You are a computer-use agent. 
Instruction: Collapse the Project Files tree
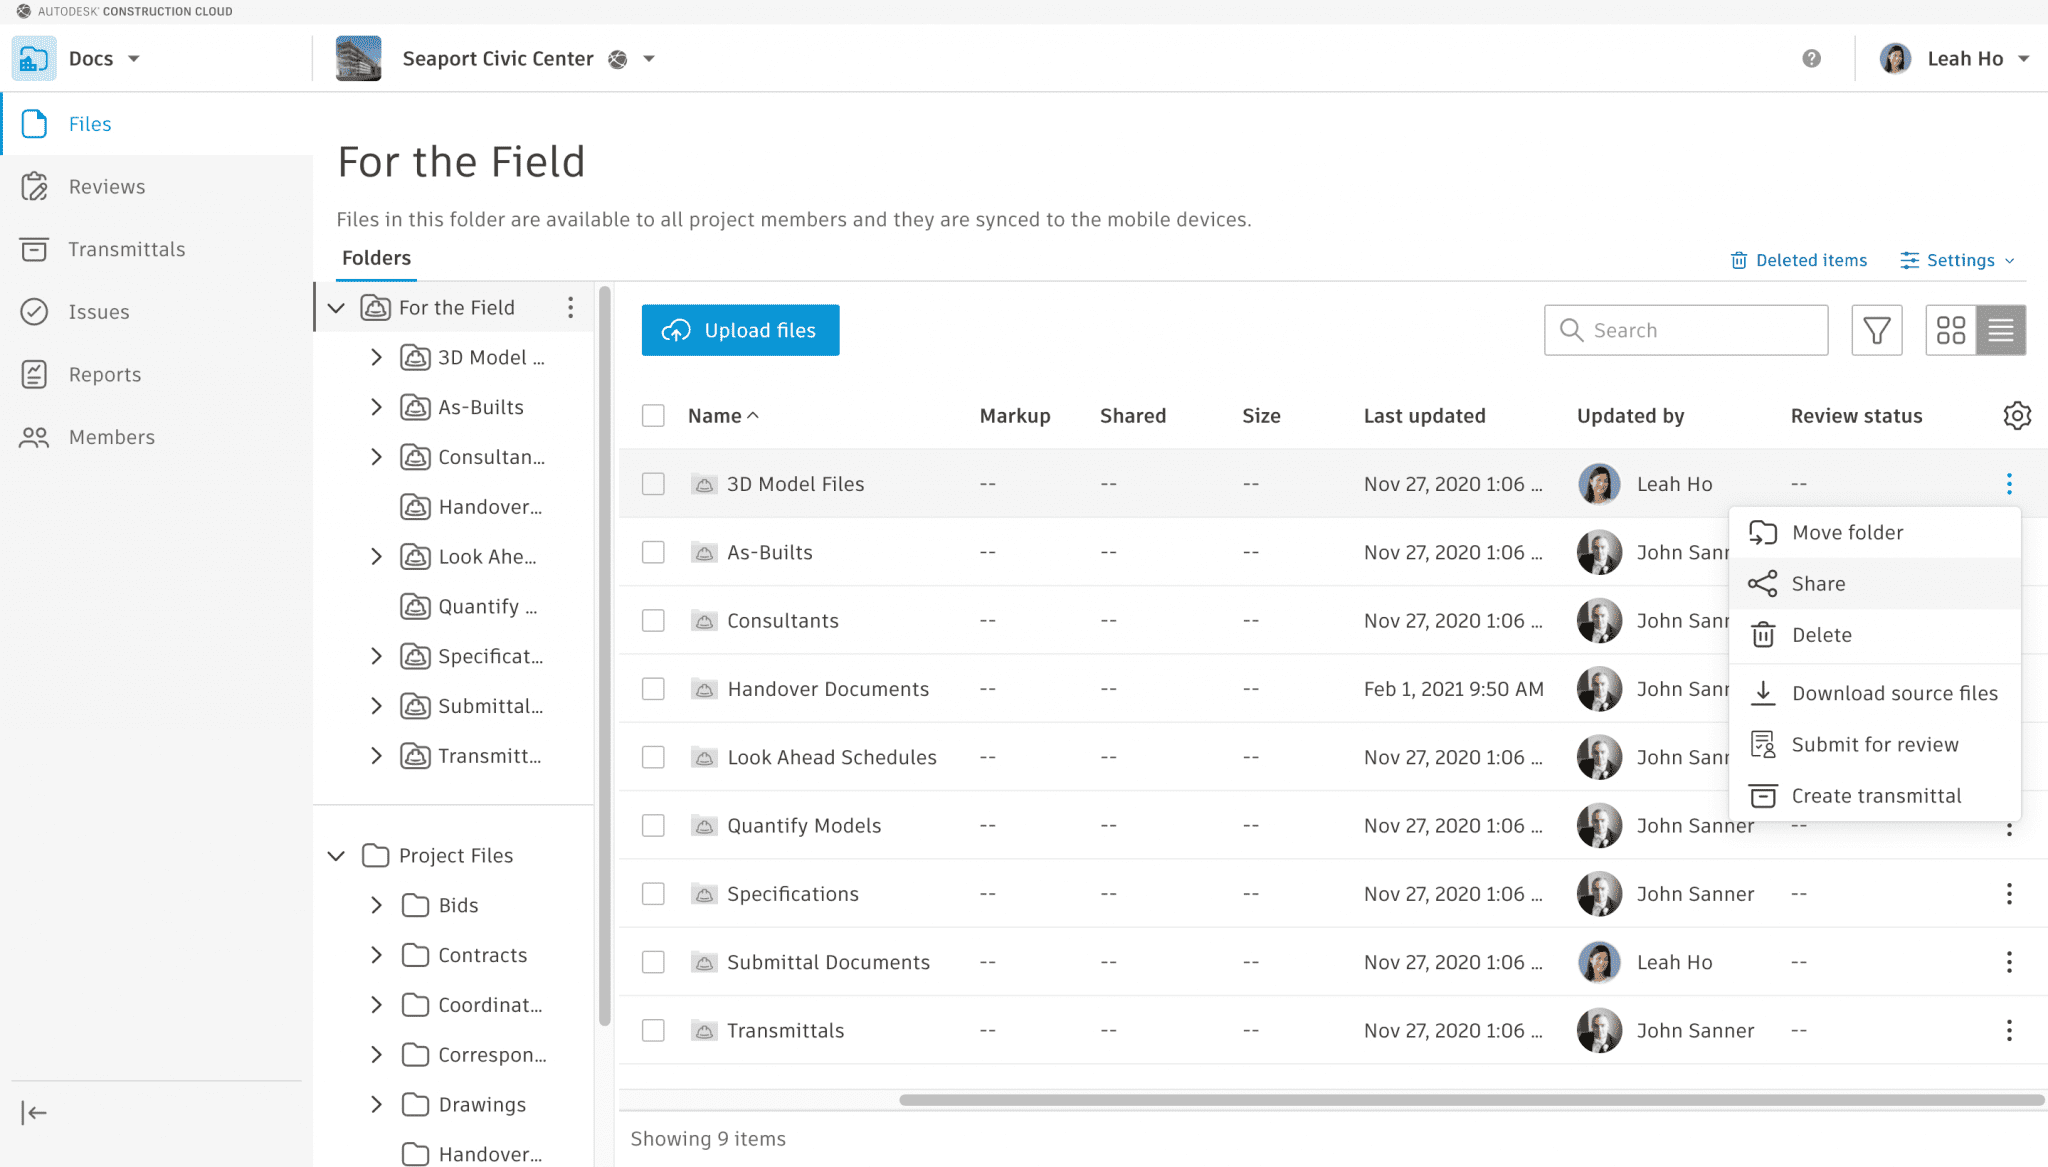point(337,855)
